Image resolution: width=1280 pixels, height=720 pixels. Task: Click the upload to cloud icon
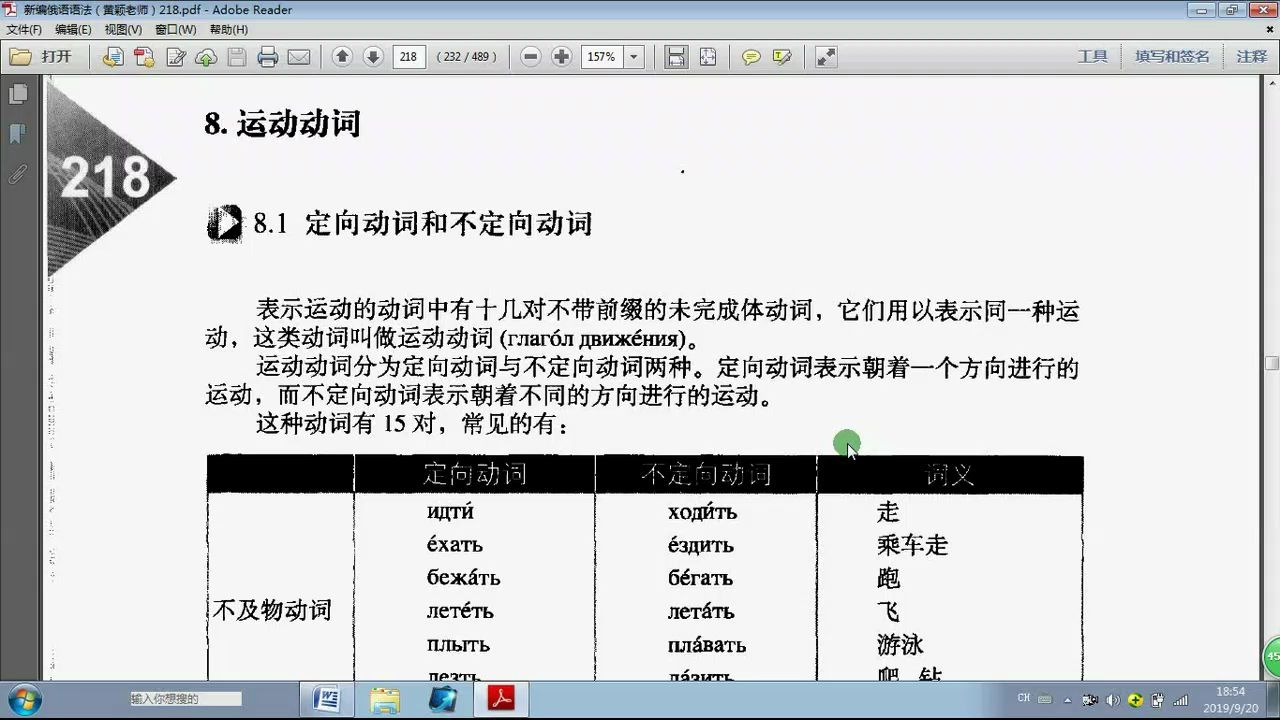click(206, 57)
